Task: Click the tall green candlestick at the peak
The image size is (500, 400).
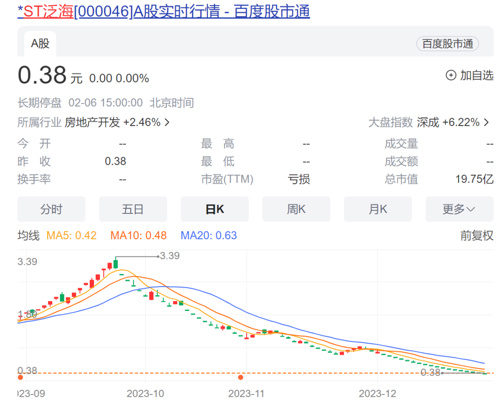Action: tap(116, 263)
